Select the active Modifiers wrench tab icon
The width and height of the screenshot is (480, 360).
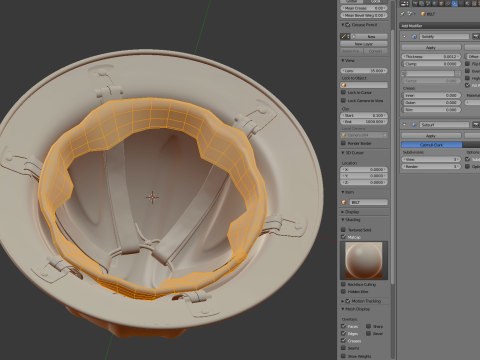click(x=455, y=3)
